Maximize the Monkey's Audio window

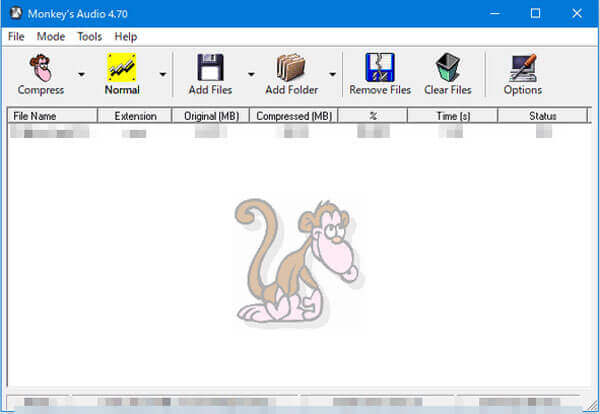click(536, 13)
